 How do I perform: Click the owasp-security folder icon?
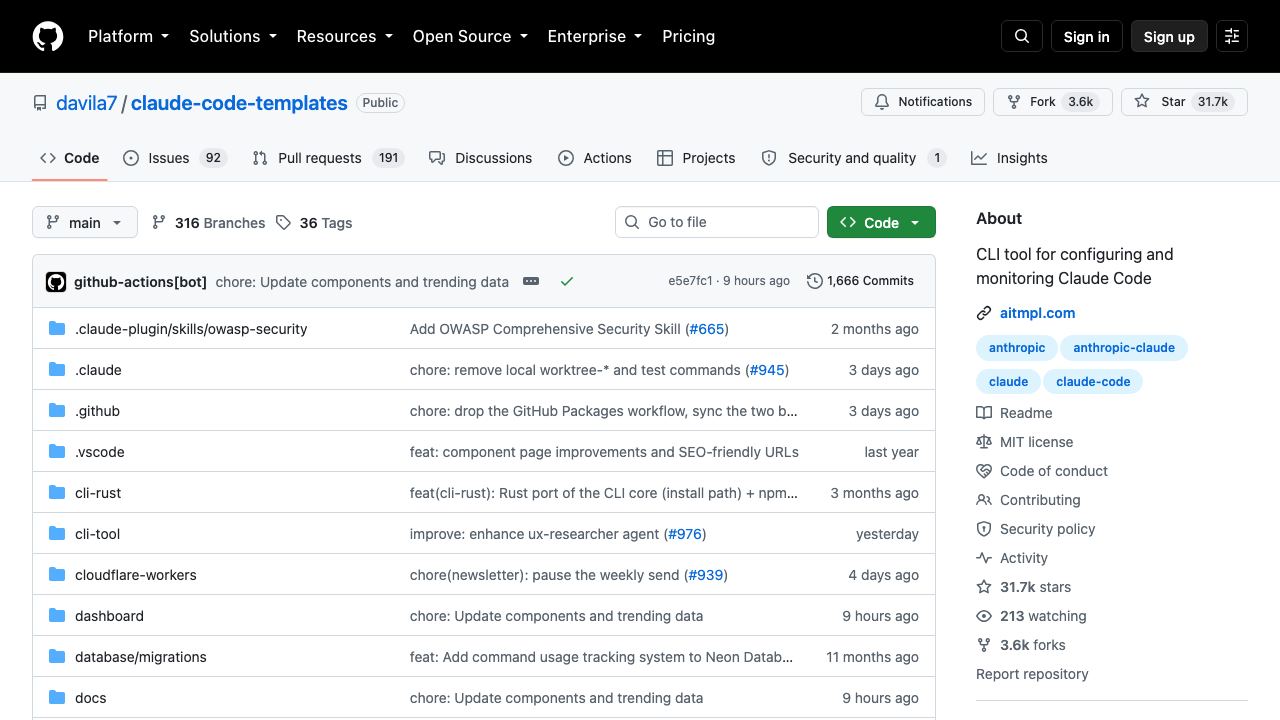[x=57, y=329]
